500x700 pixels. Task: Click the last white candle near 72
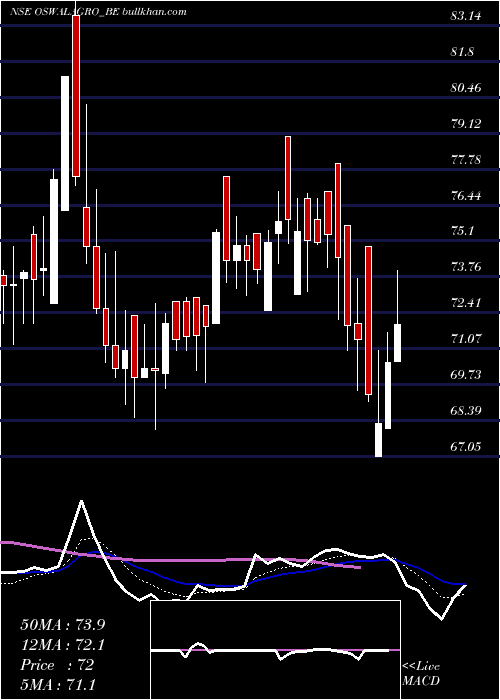(x=397, y=343)
